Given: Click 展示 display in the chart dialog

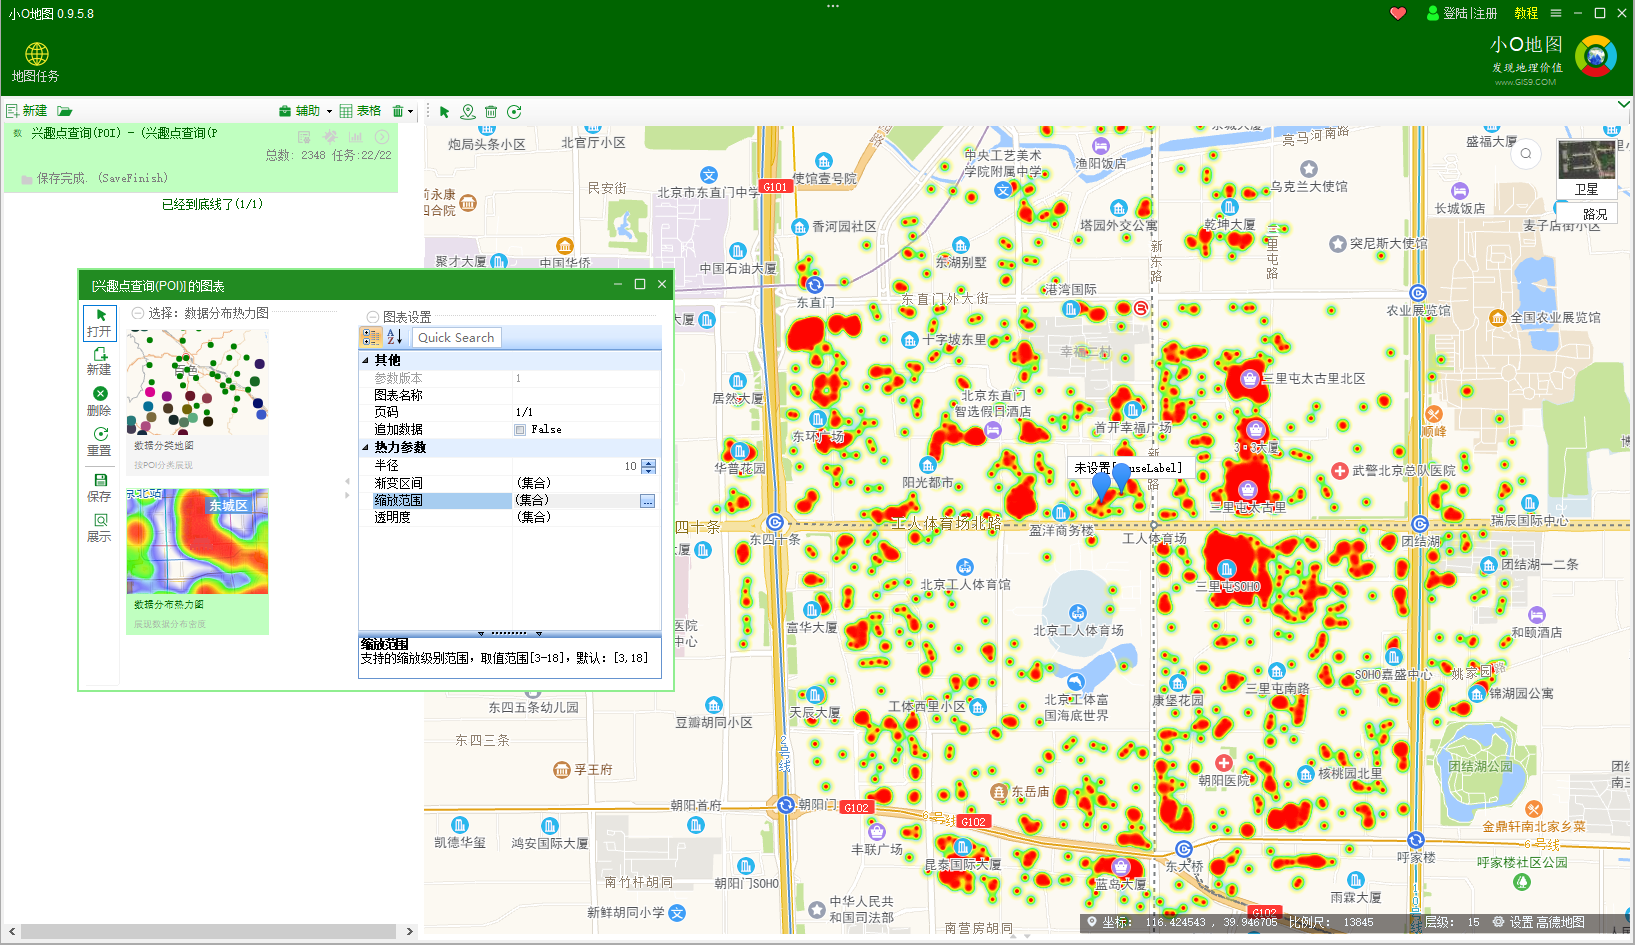Looking at the screenshot, I should click(100, 528).
